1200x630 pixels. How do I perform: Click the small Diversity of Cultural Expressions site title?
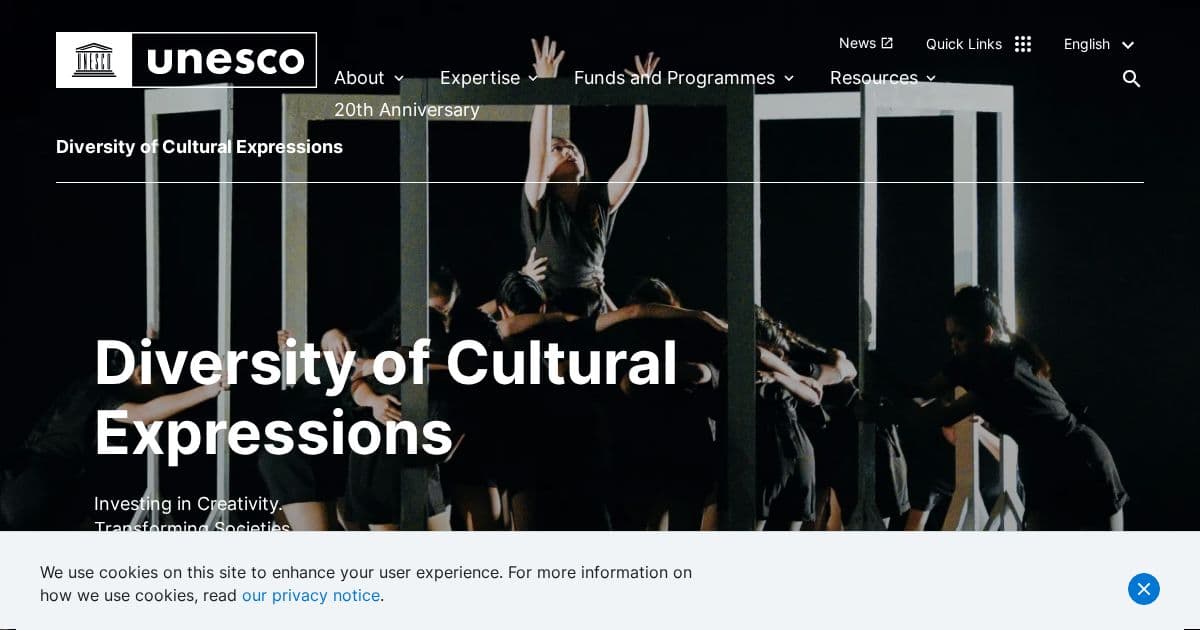tap(199, 147)
